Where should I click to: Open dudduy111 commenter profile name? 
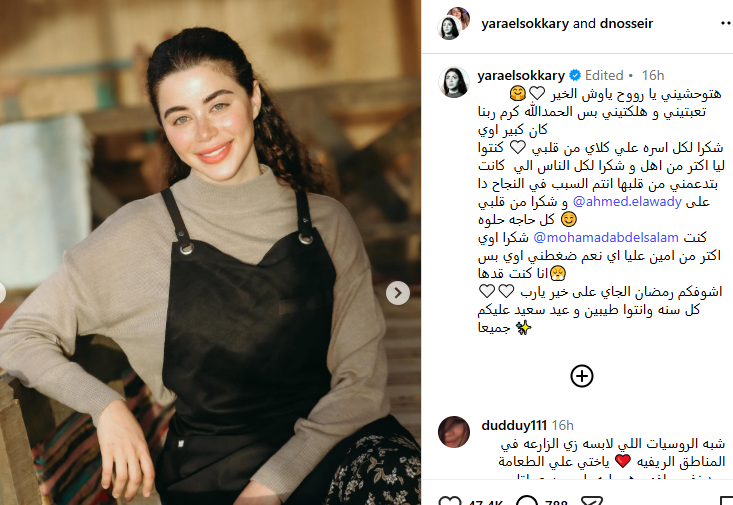[514, 426]
